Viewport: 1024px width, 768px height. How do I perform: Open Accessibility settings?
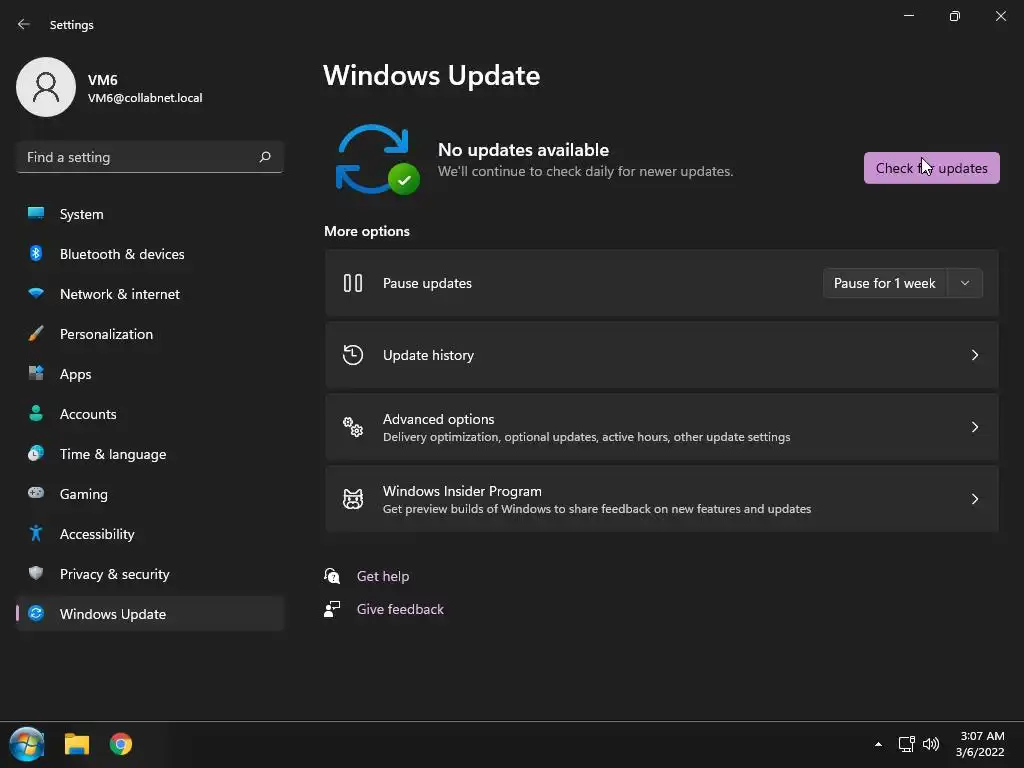[x=150, y=534]
